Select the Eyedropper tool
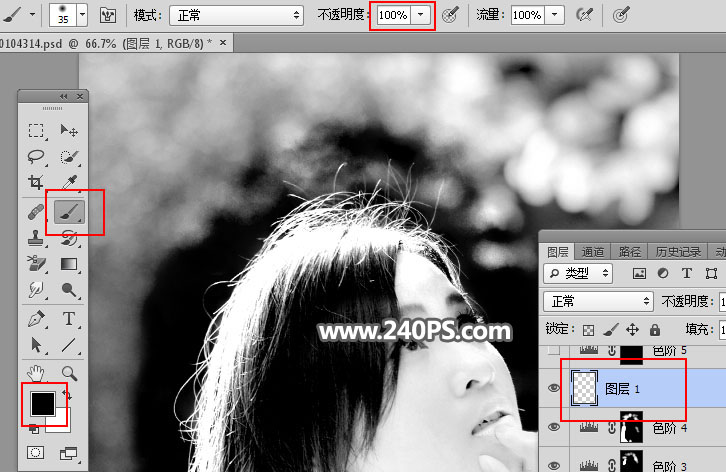This screenshot has height=472, width=726. point(69,183)
